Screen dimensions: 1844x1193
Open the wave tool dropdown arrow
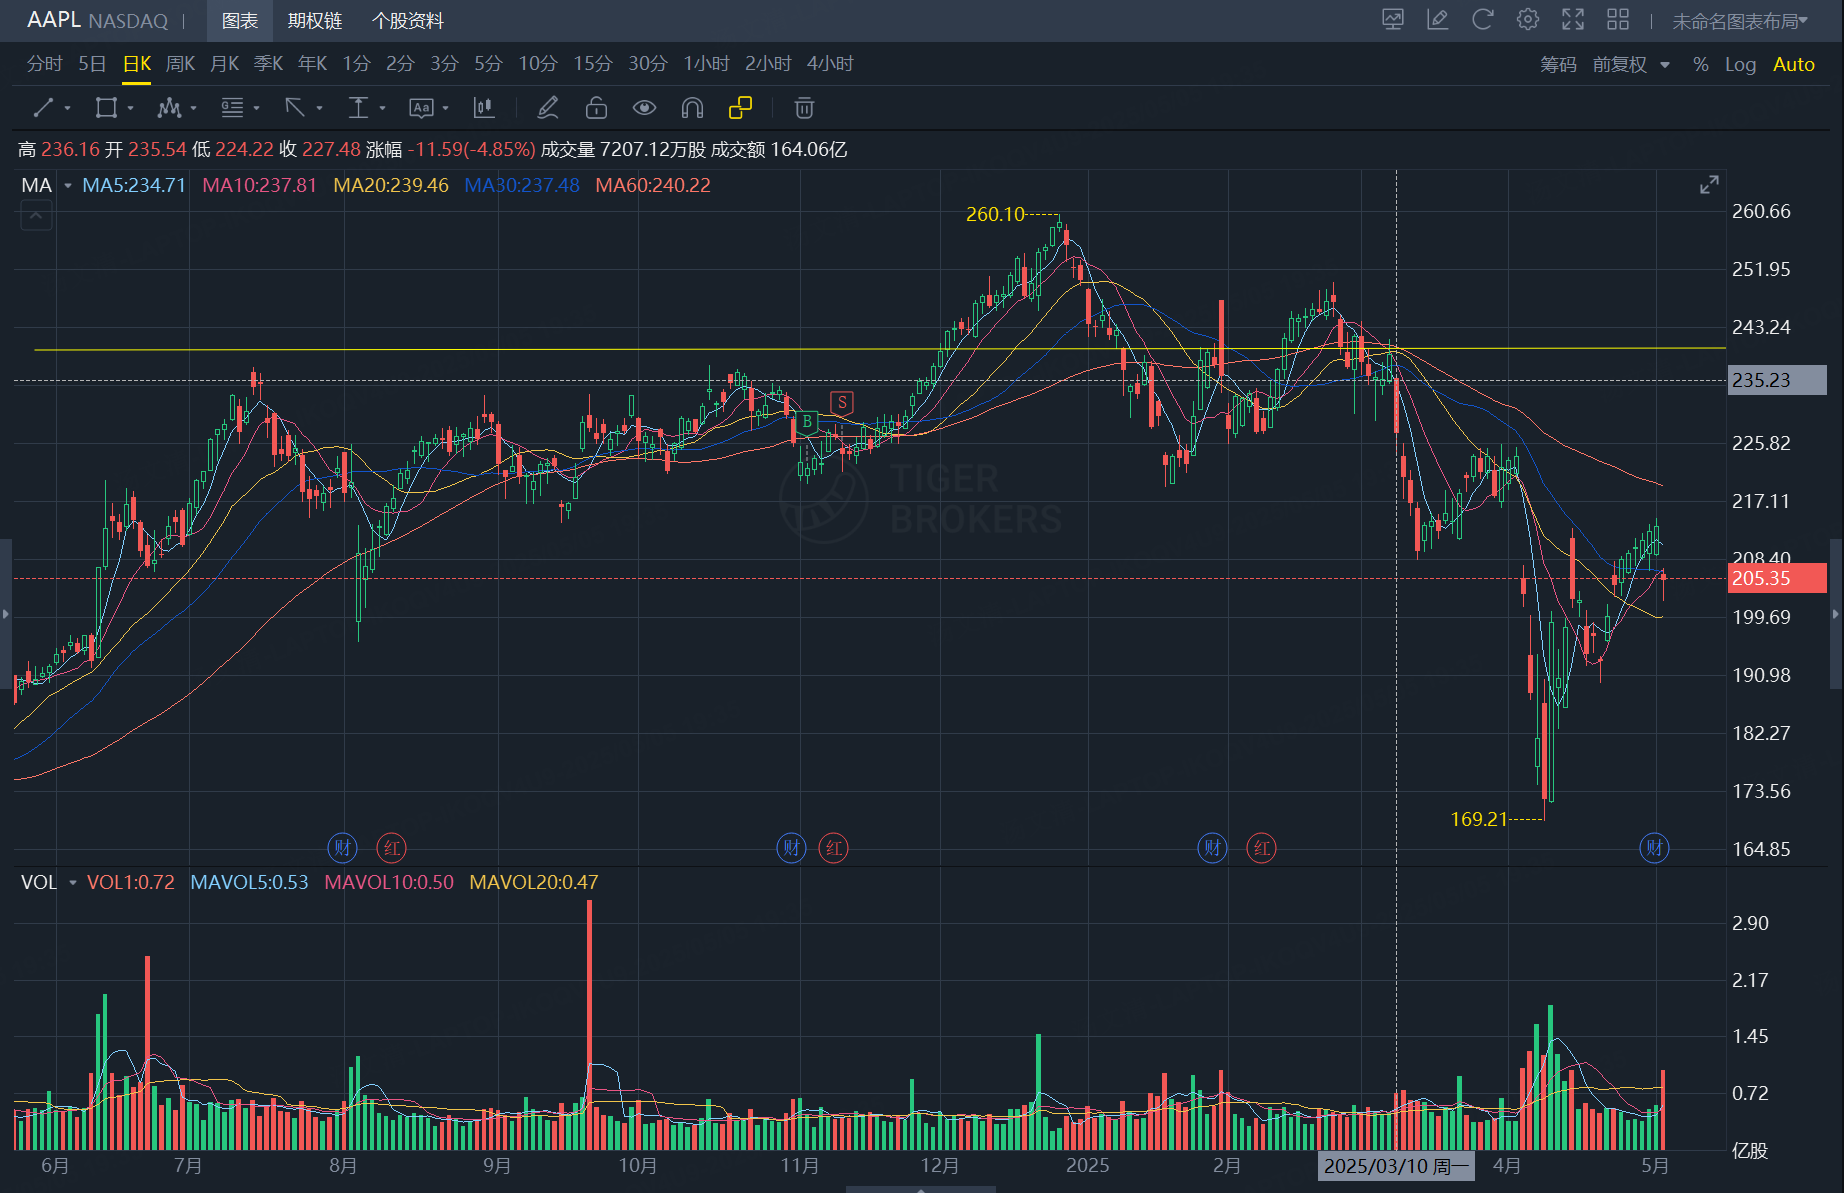[x=193, y=108]
